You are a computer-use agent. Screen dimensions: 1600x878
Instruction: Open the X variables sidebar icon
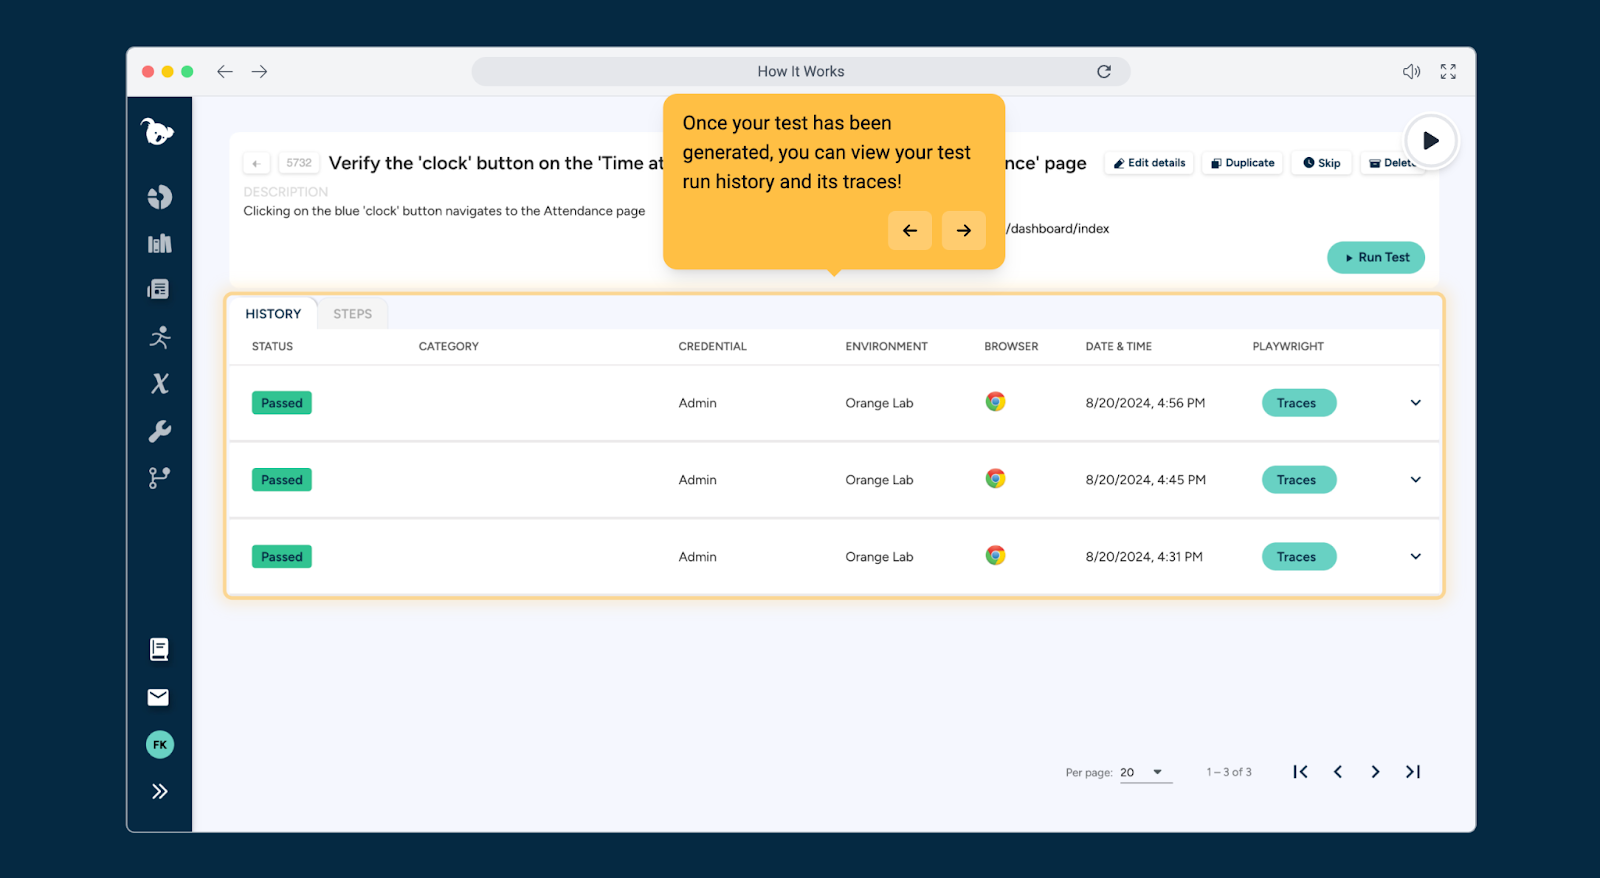pyautogui.click(x=160, y=383)
